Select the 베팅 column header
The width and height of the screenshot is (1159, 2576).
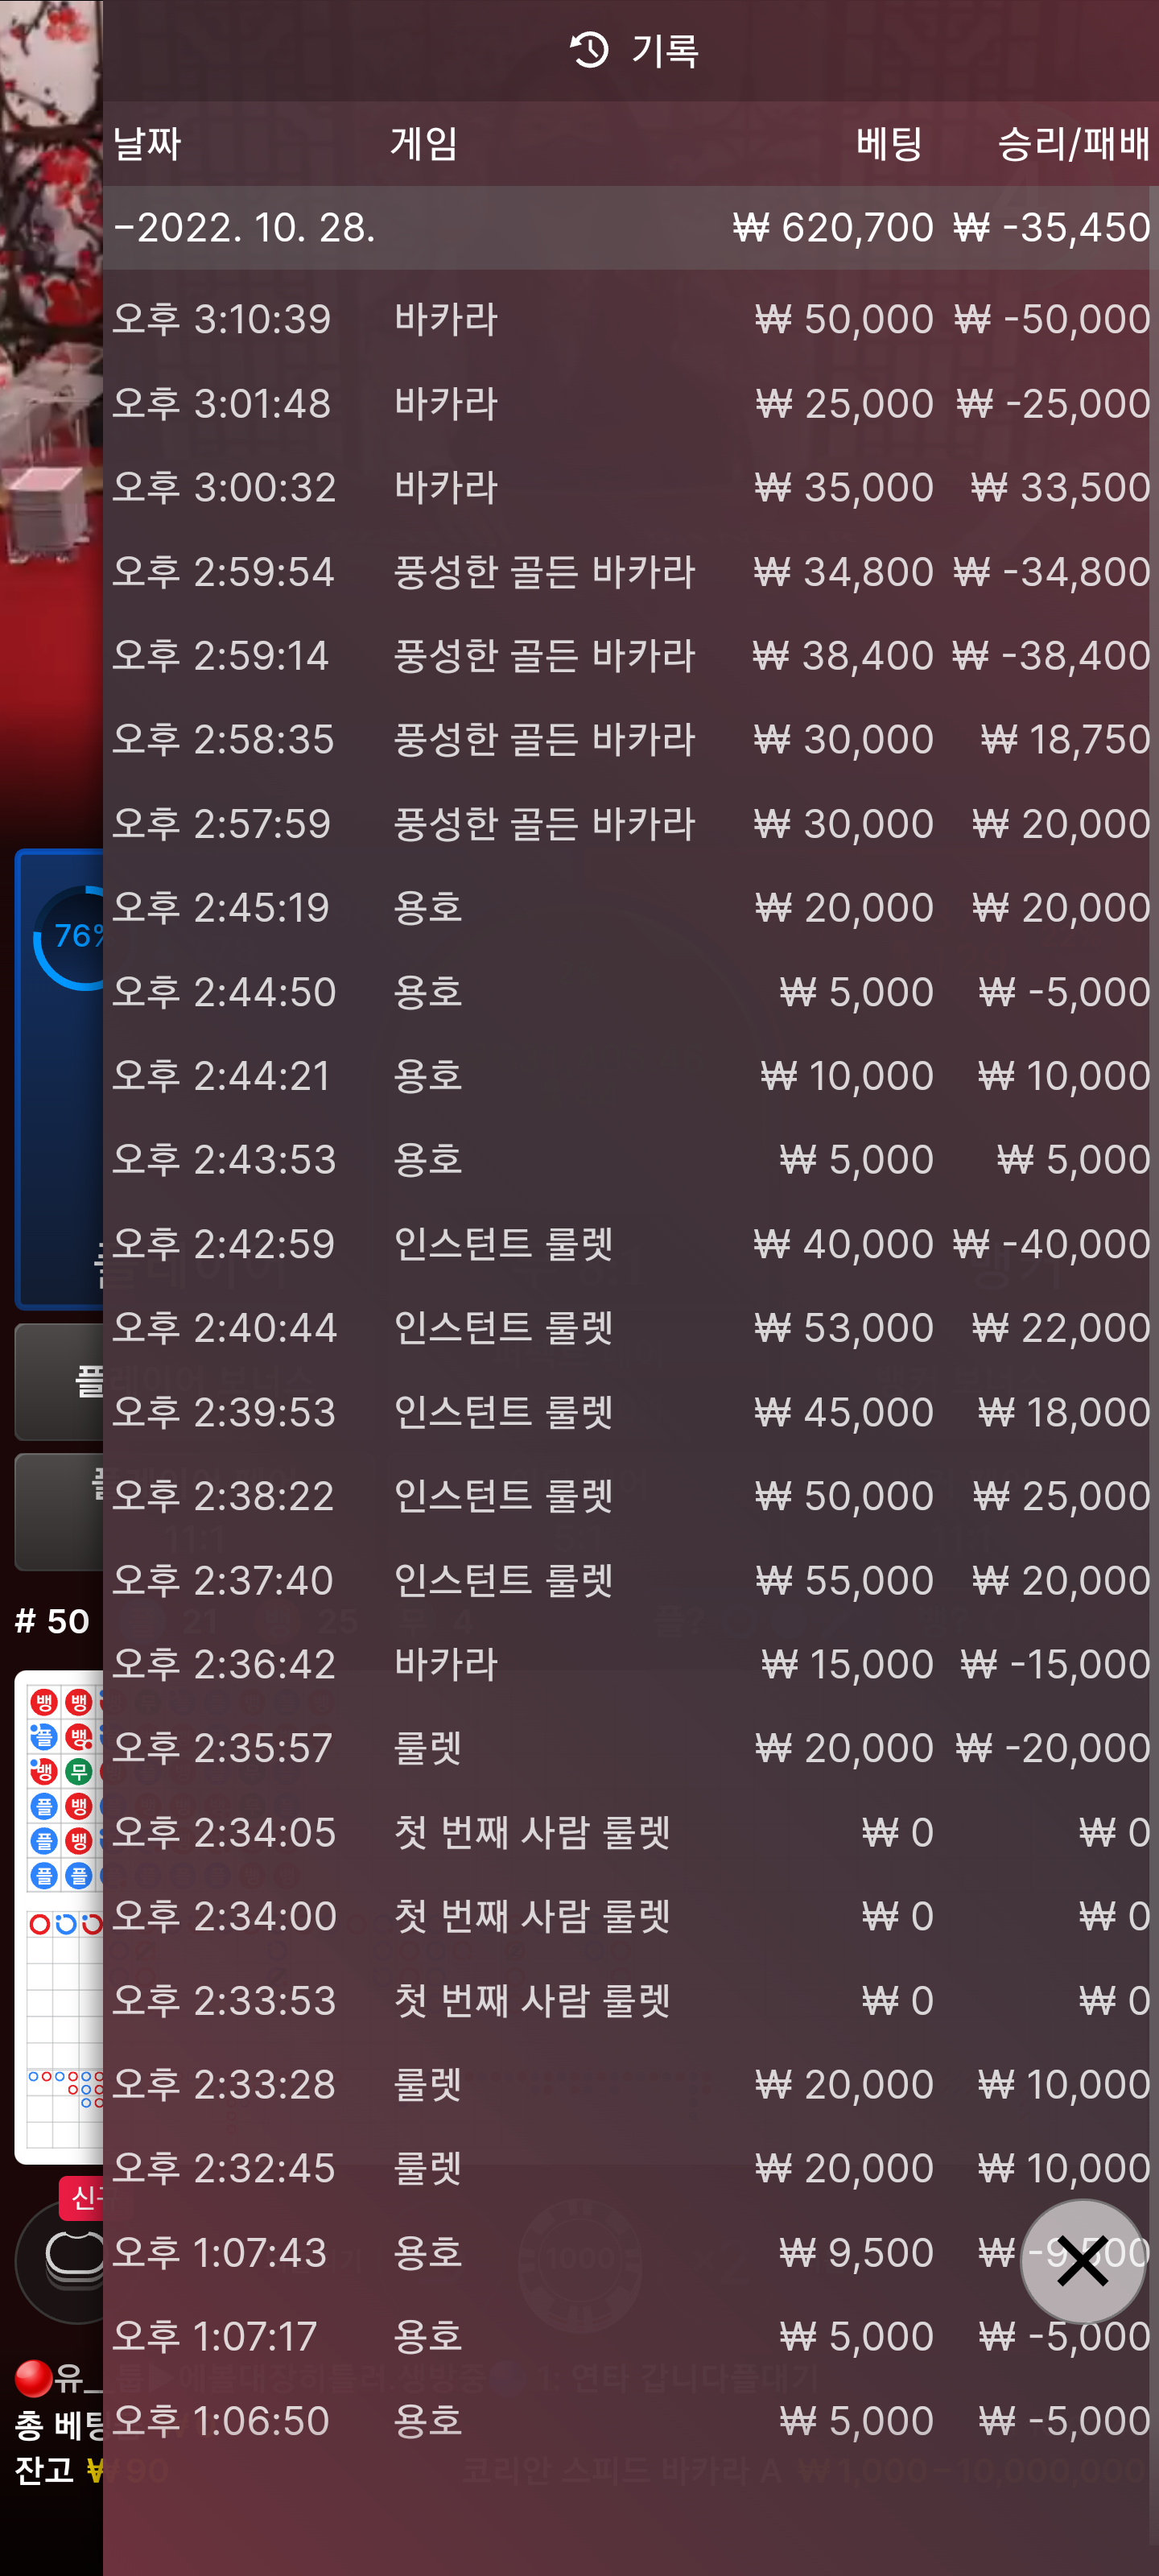coord(889,144)
